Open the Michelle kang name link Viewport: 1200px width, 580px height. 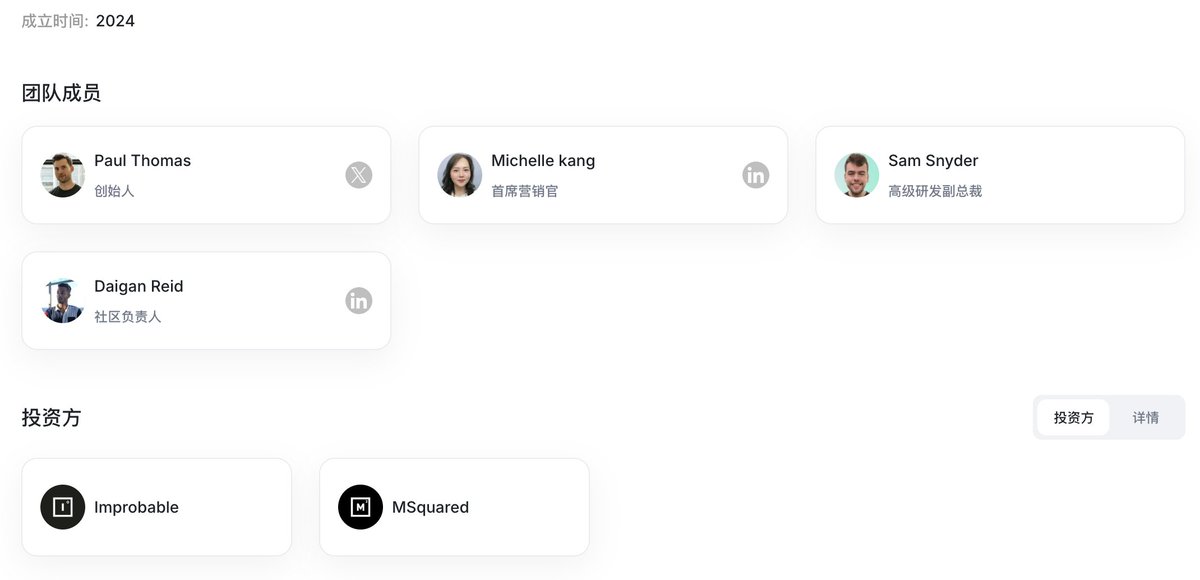tap(543, 160)
